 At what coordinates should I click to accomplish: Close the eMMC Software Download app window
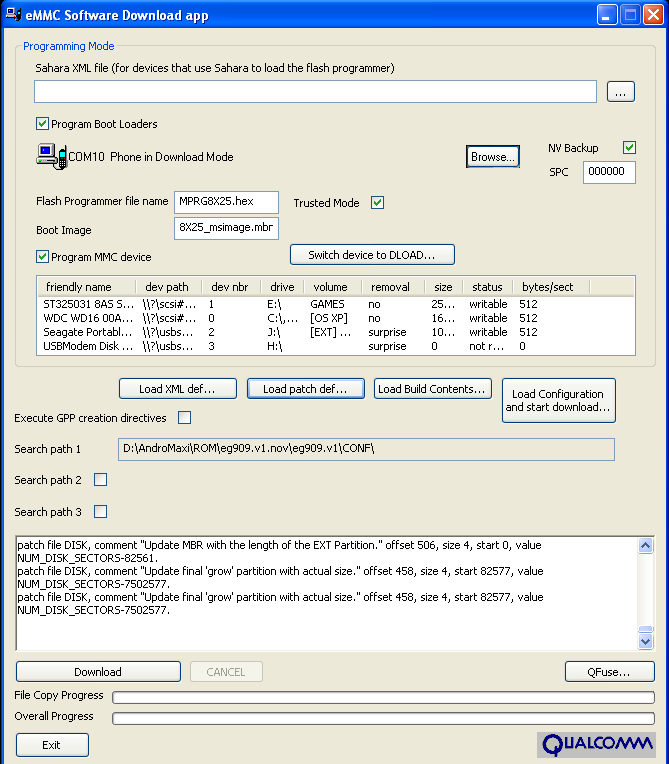(x=653, y=15)
